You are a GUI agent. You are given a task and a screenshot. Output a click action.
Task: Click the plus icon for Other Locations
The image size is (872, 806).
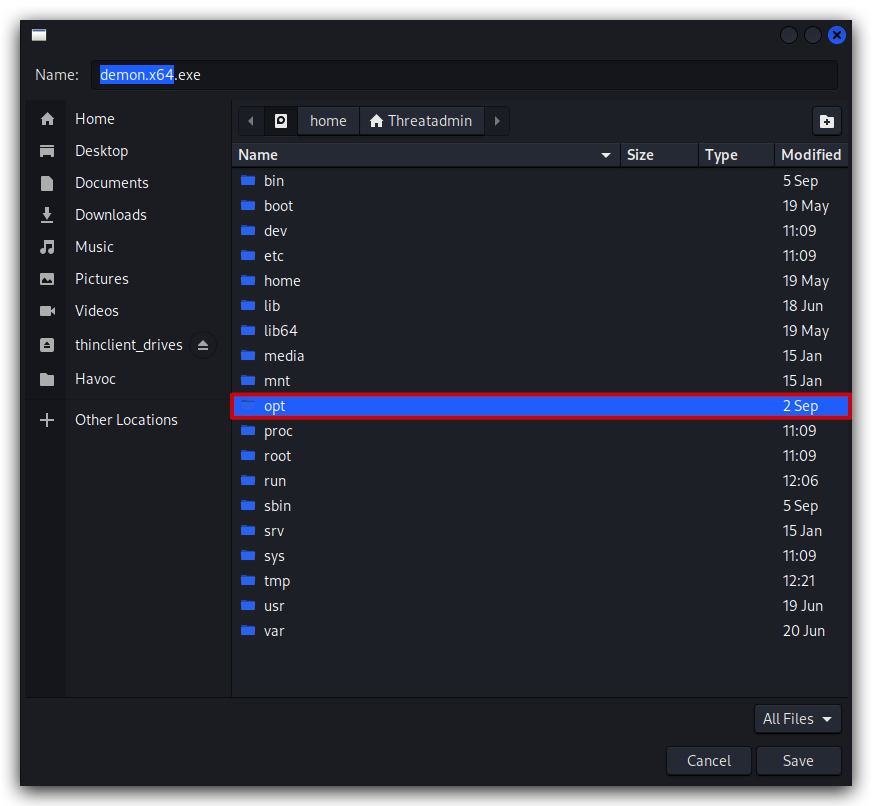[x=47, y=420]
